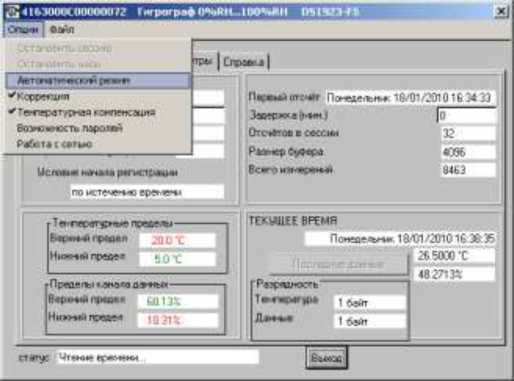Select Автоматический режим menu item
The image size is (514, 381).
[x=98, y=80]
